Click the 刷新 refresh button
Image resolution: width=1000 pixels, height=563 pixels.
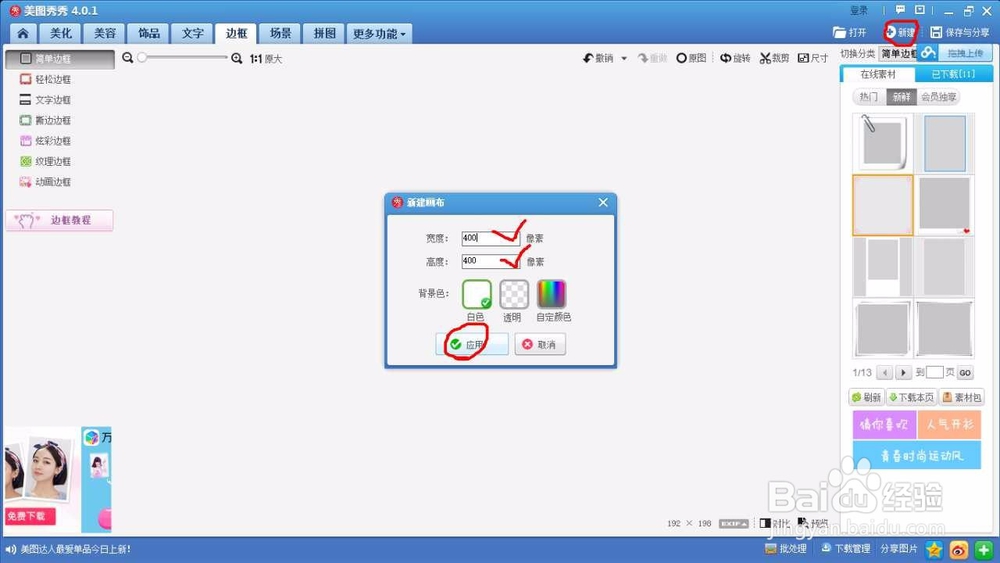pyautogui.click(x=866, y=397)
